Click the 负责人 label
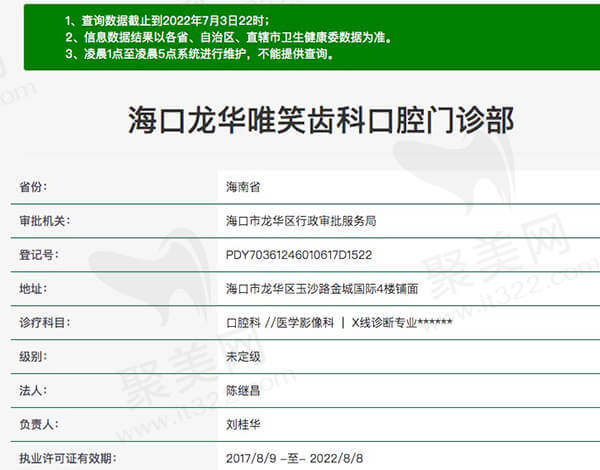 (39, 424)
